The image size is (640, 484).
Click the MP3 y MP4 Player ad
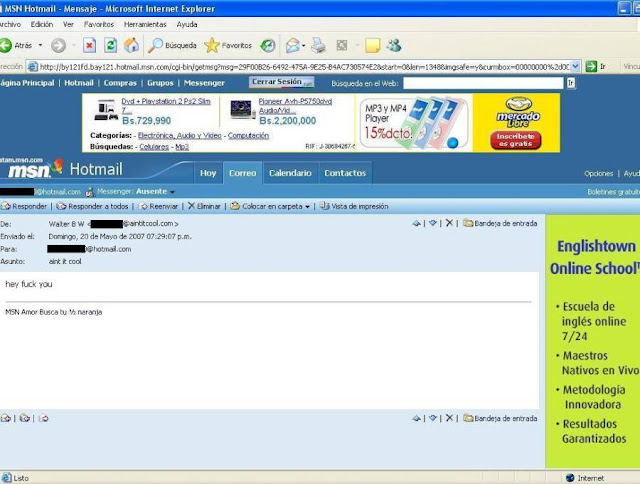(x=413, y=123)
